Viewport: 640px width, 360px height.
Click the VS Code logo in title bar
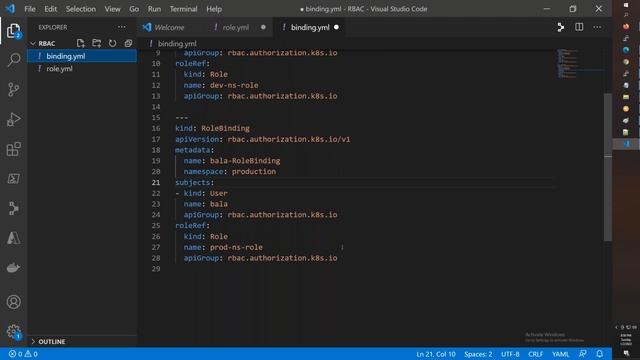coord(10,9)
